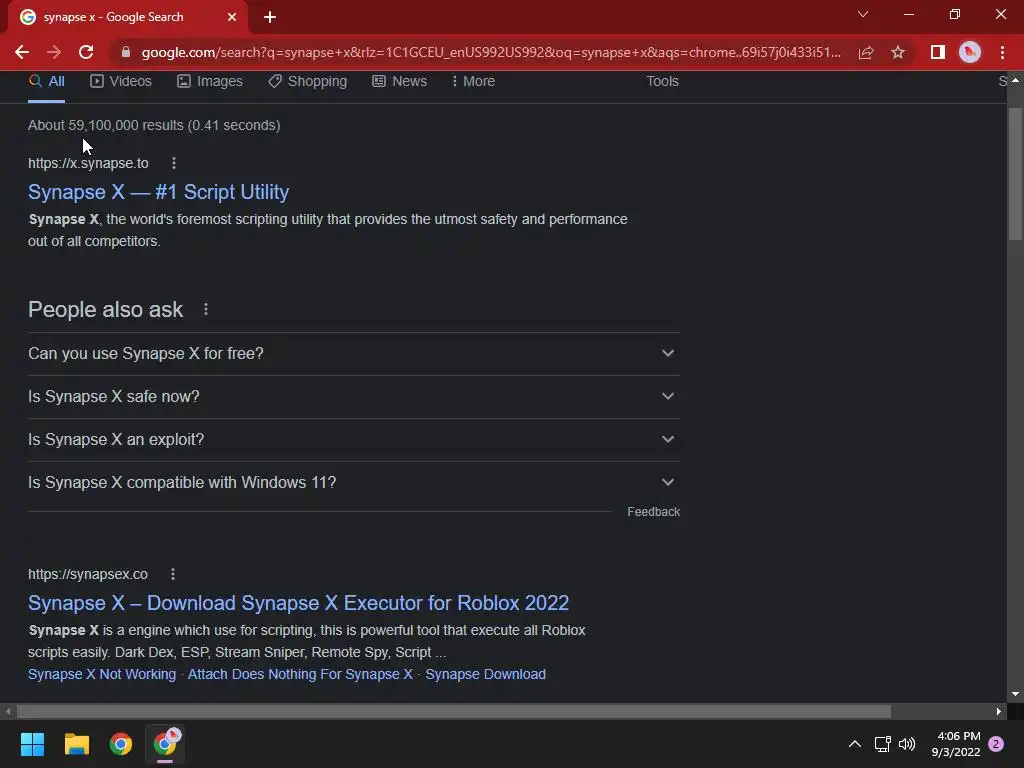
Task: Switch to the Images tab
Action: click(210, 81)
